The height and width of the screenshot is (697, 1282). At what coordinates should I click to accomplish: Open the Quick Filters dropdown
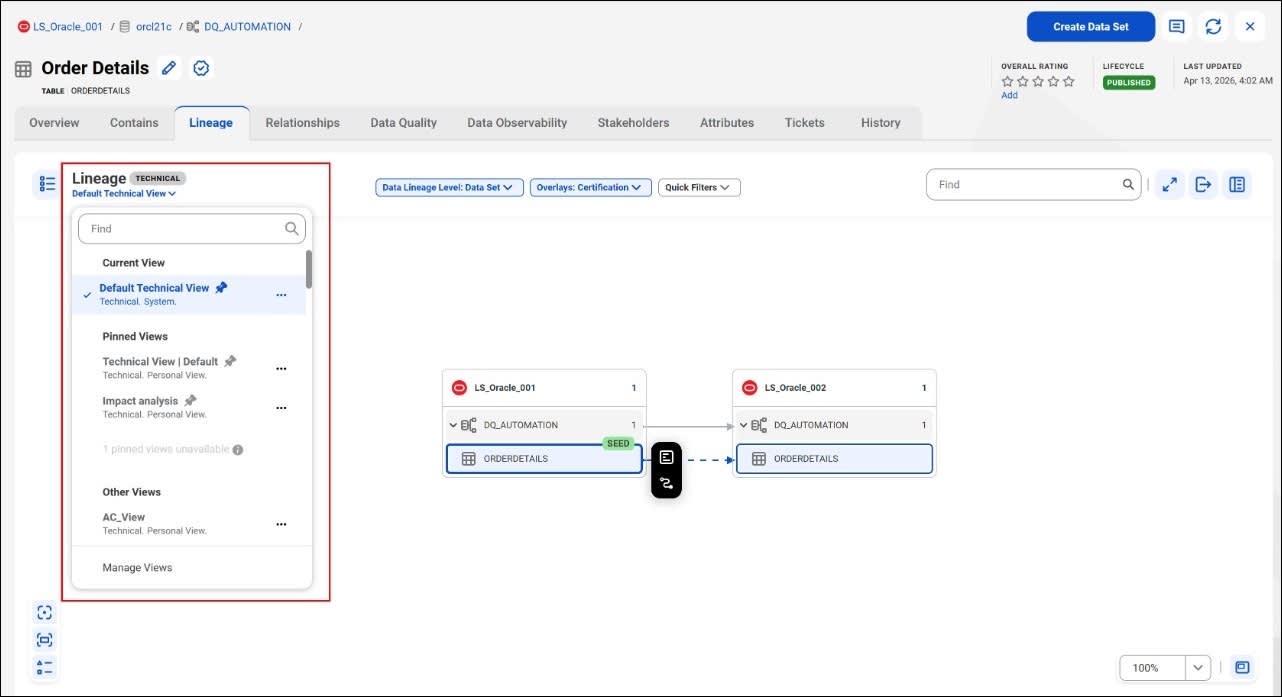pyautogui.click(x=699, y=187)
